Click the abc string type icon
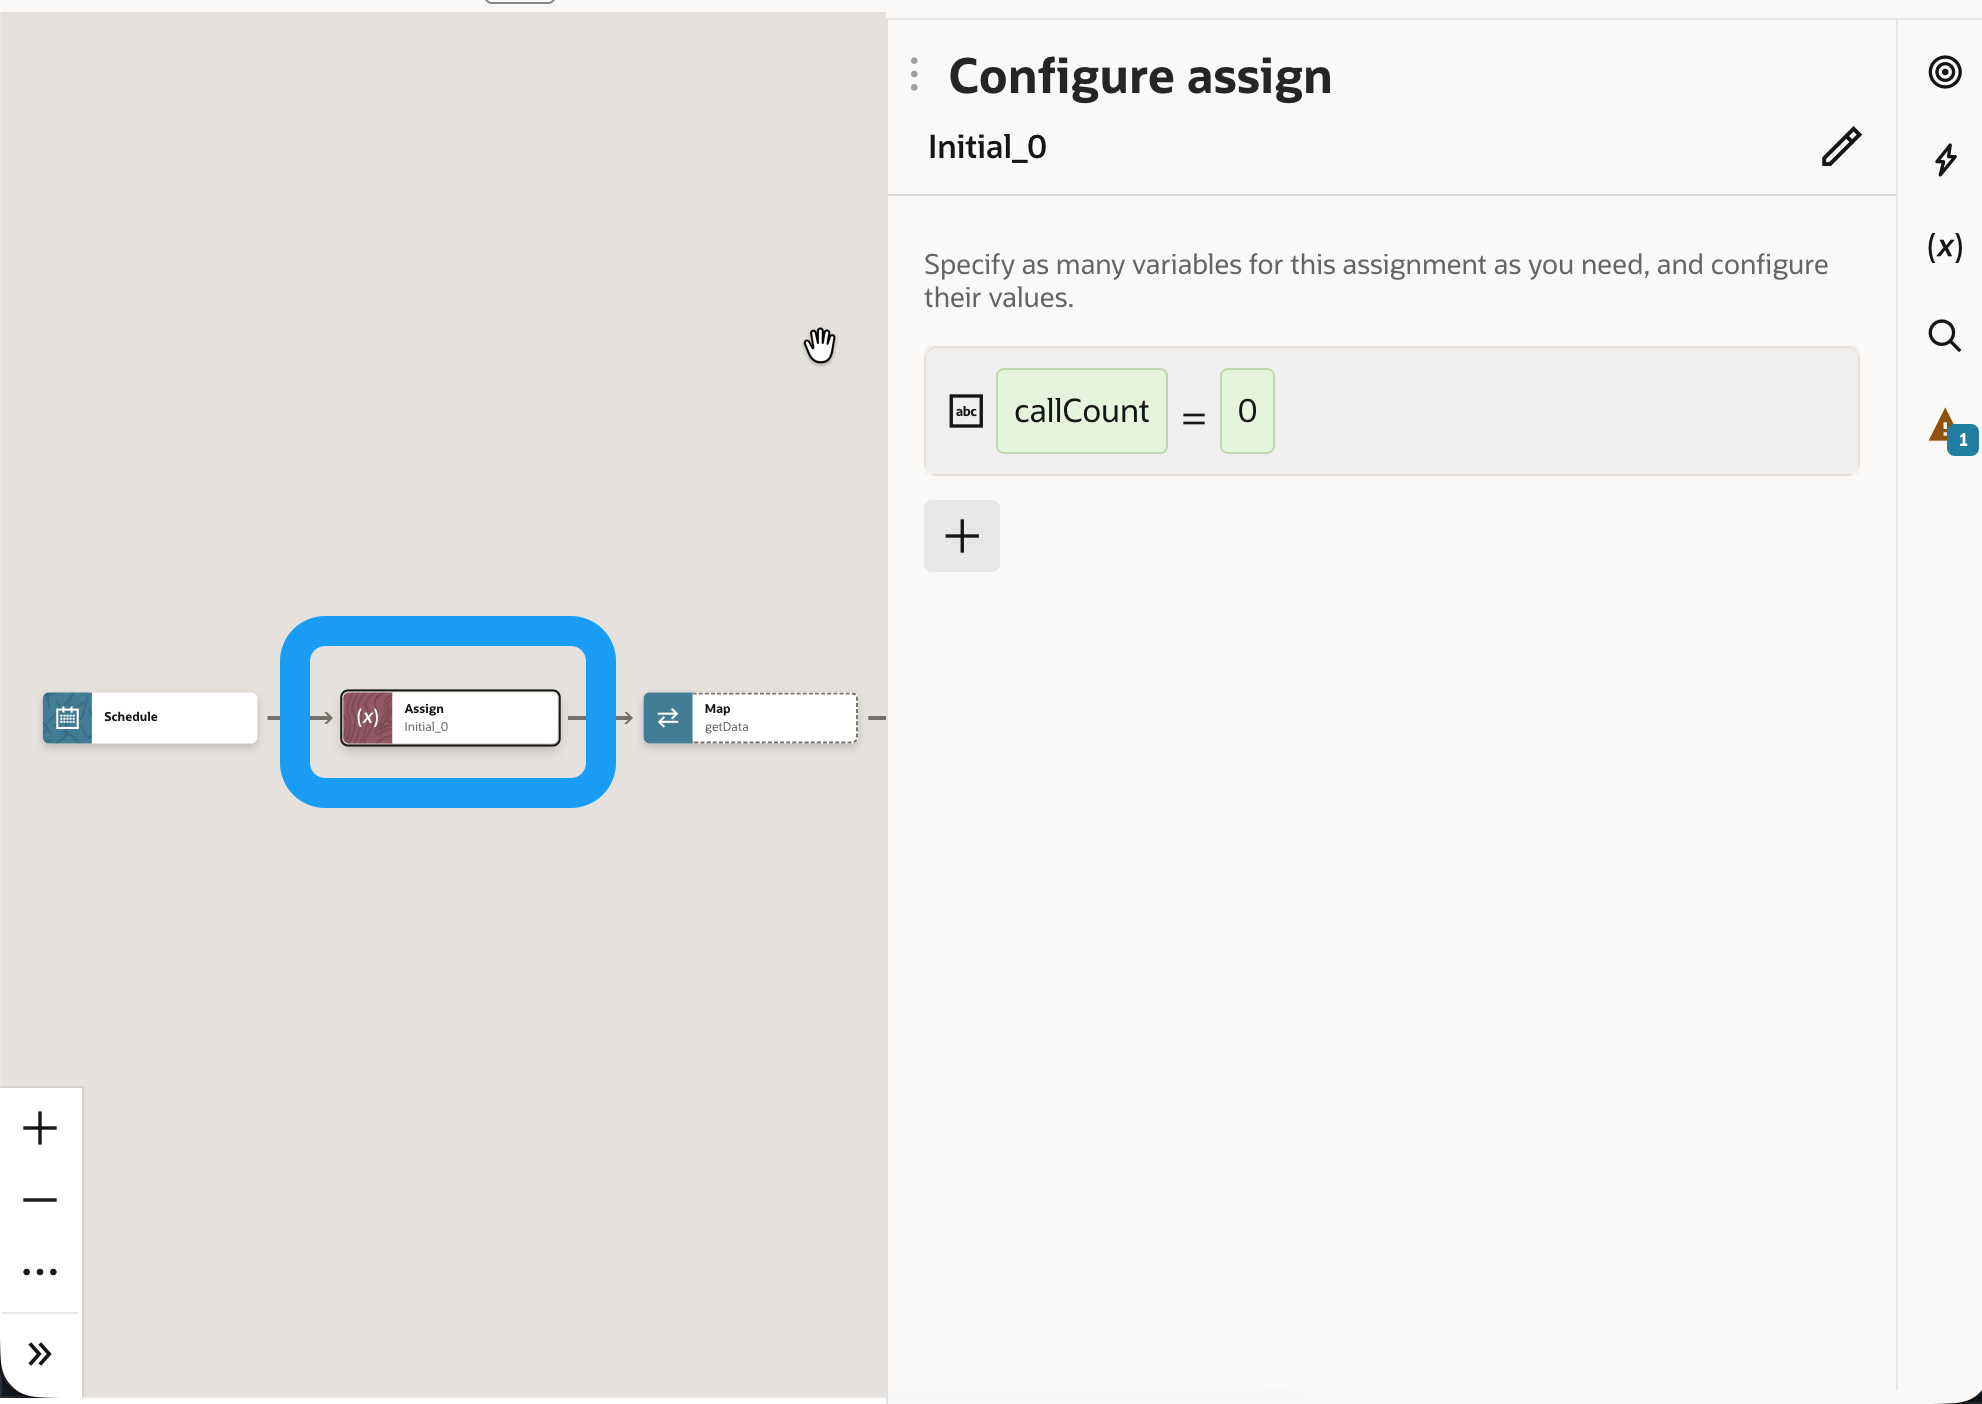This screenshot has height=1404, width=1982. pyautogui.click(x=966, y=411)
